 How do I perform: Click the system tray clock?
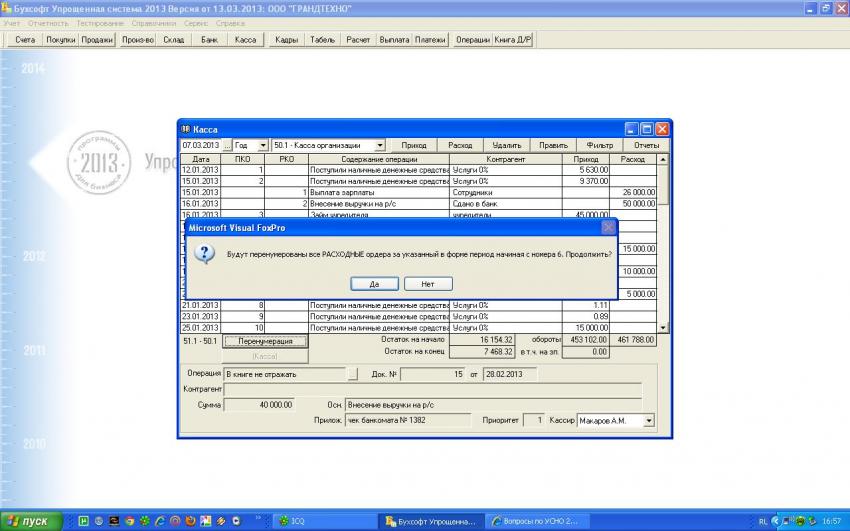[x=831, y=521]
